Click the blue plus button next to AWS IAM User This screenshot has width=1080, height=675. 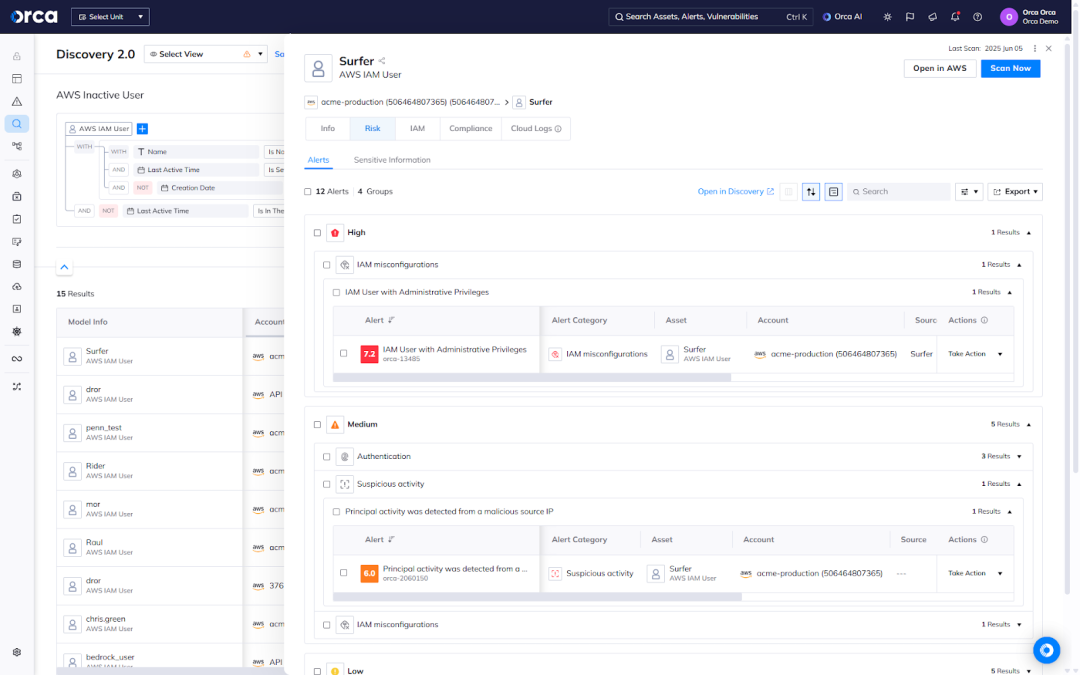[143, 129]
